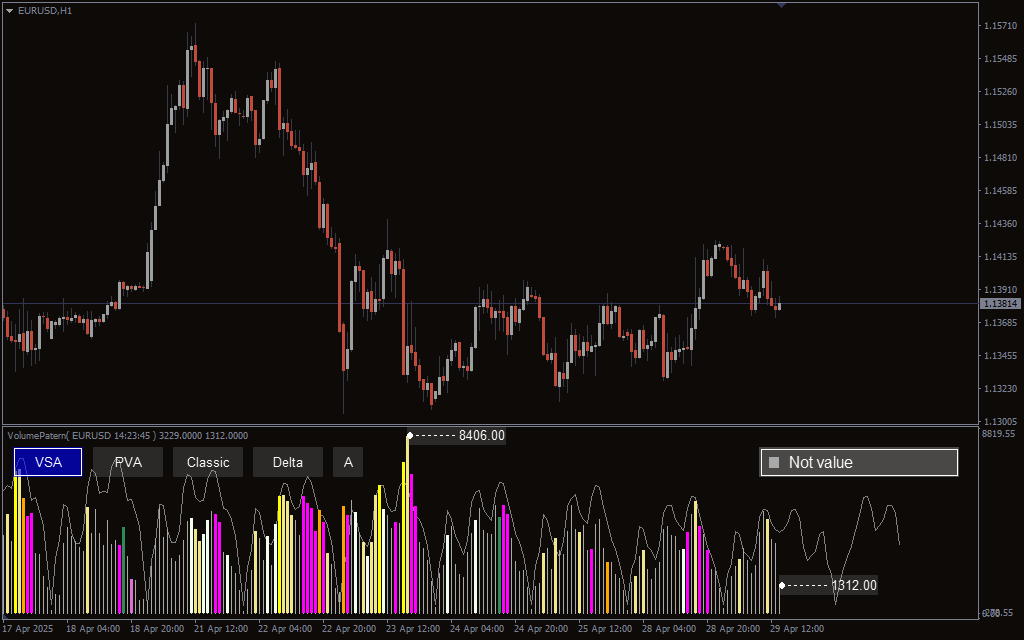Click the Not value legend box
This screenshot has height=640, width=1024.
click(859, 462)
